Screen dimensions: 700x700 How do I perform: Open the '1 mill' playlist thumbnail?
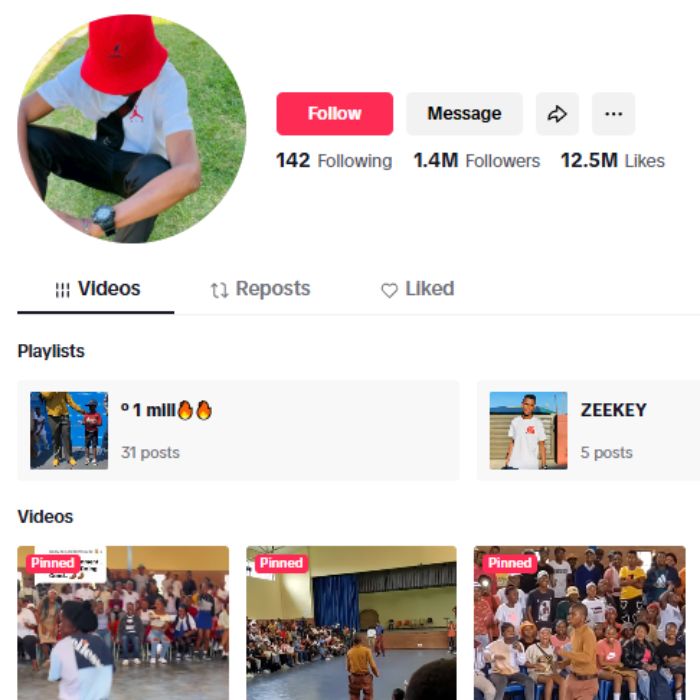click(69, 430)
